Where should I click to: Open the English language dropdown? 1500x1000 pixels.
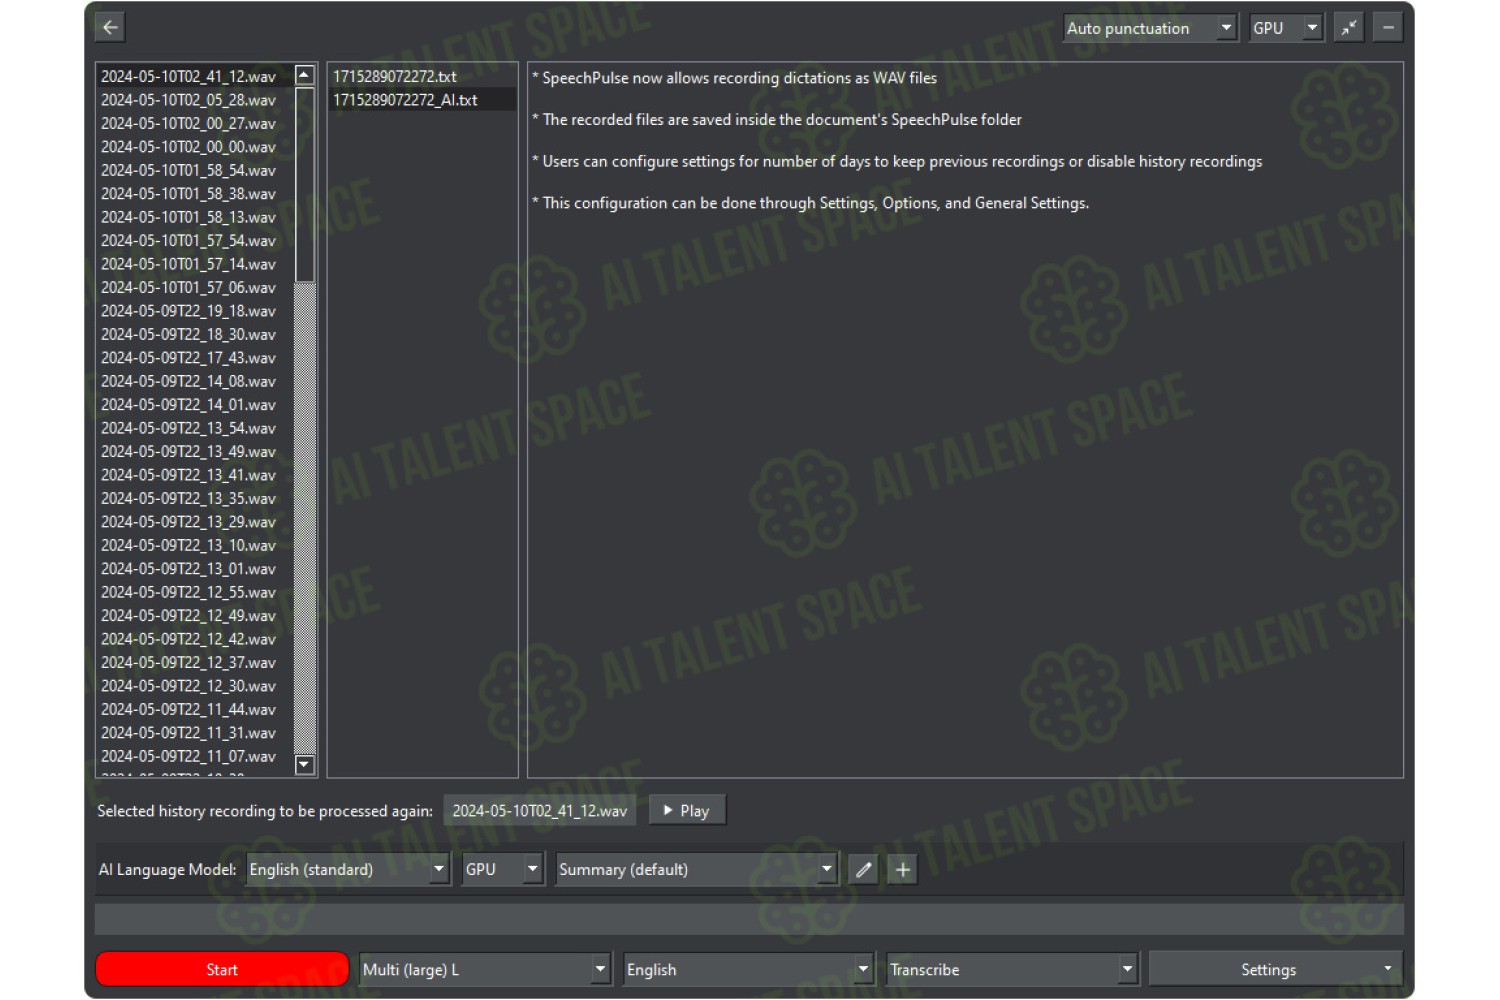pyautogui.click(x=749, y=970)
